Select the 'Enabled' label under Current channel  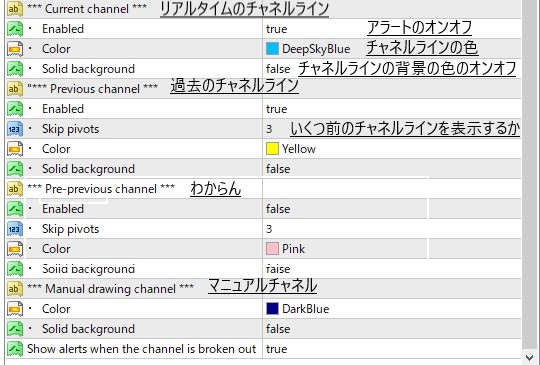tap(63, 29)
